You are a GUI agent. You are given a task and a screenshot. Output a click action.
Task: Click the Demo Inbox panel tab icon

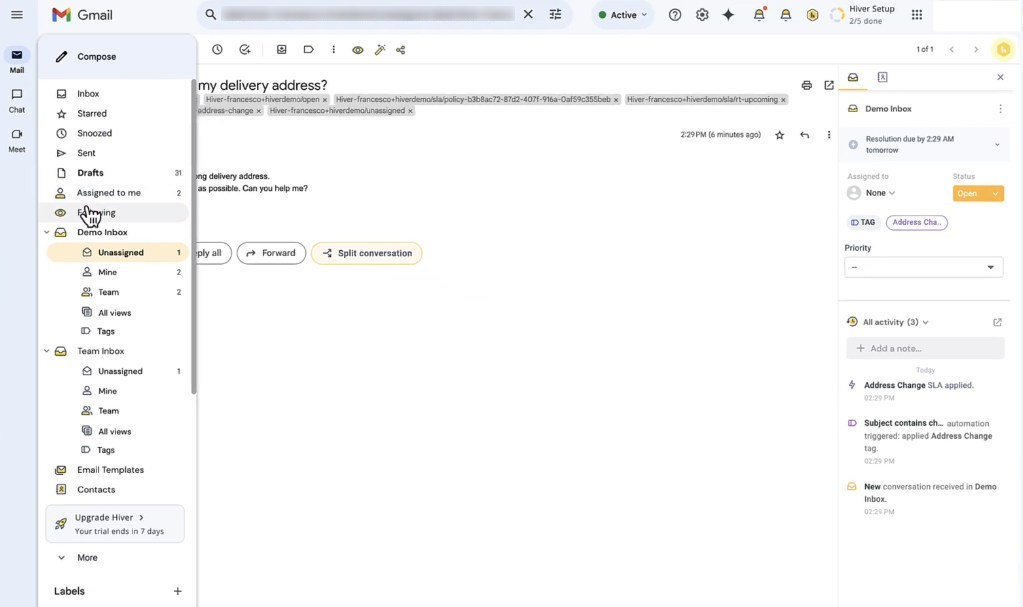(x=851, y=77)
